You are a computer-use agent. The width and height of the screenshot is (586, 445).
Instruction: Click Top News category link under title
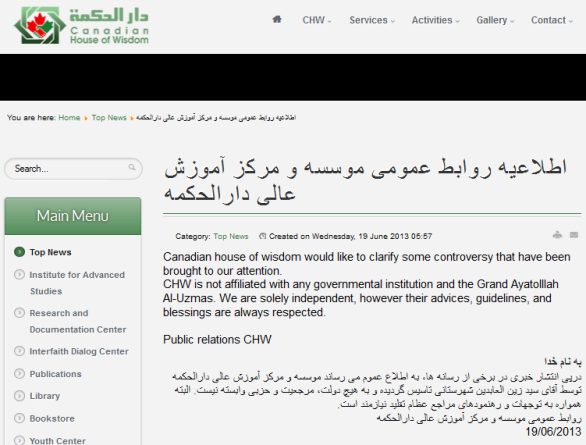point(231,236)
